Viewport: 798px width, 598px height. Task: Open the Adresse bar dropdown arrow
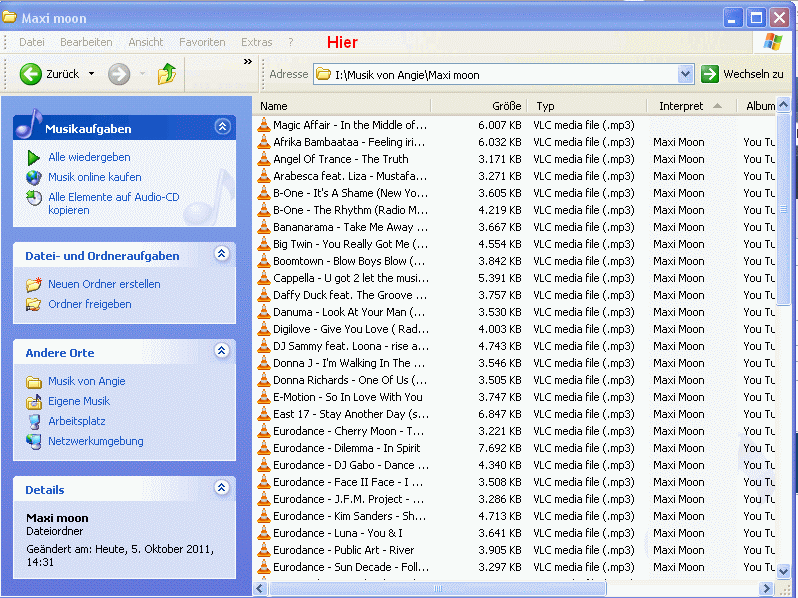(686, 75)
